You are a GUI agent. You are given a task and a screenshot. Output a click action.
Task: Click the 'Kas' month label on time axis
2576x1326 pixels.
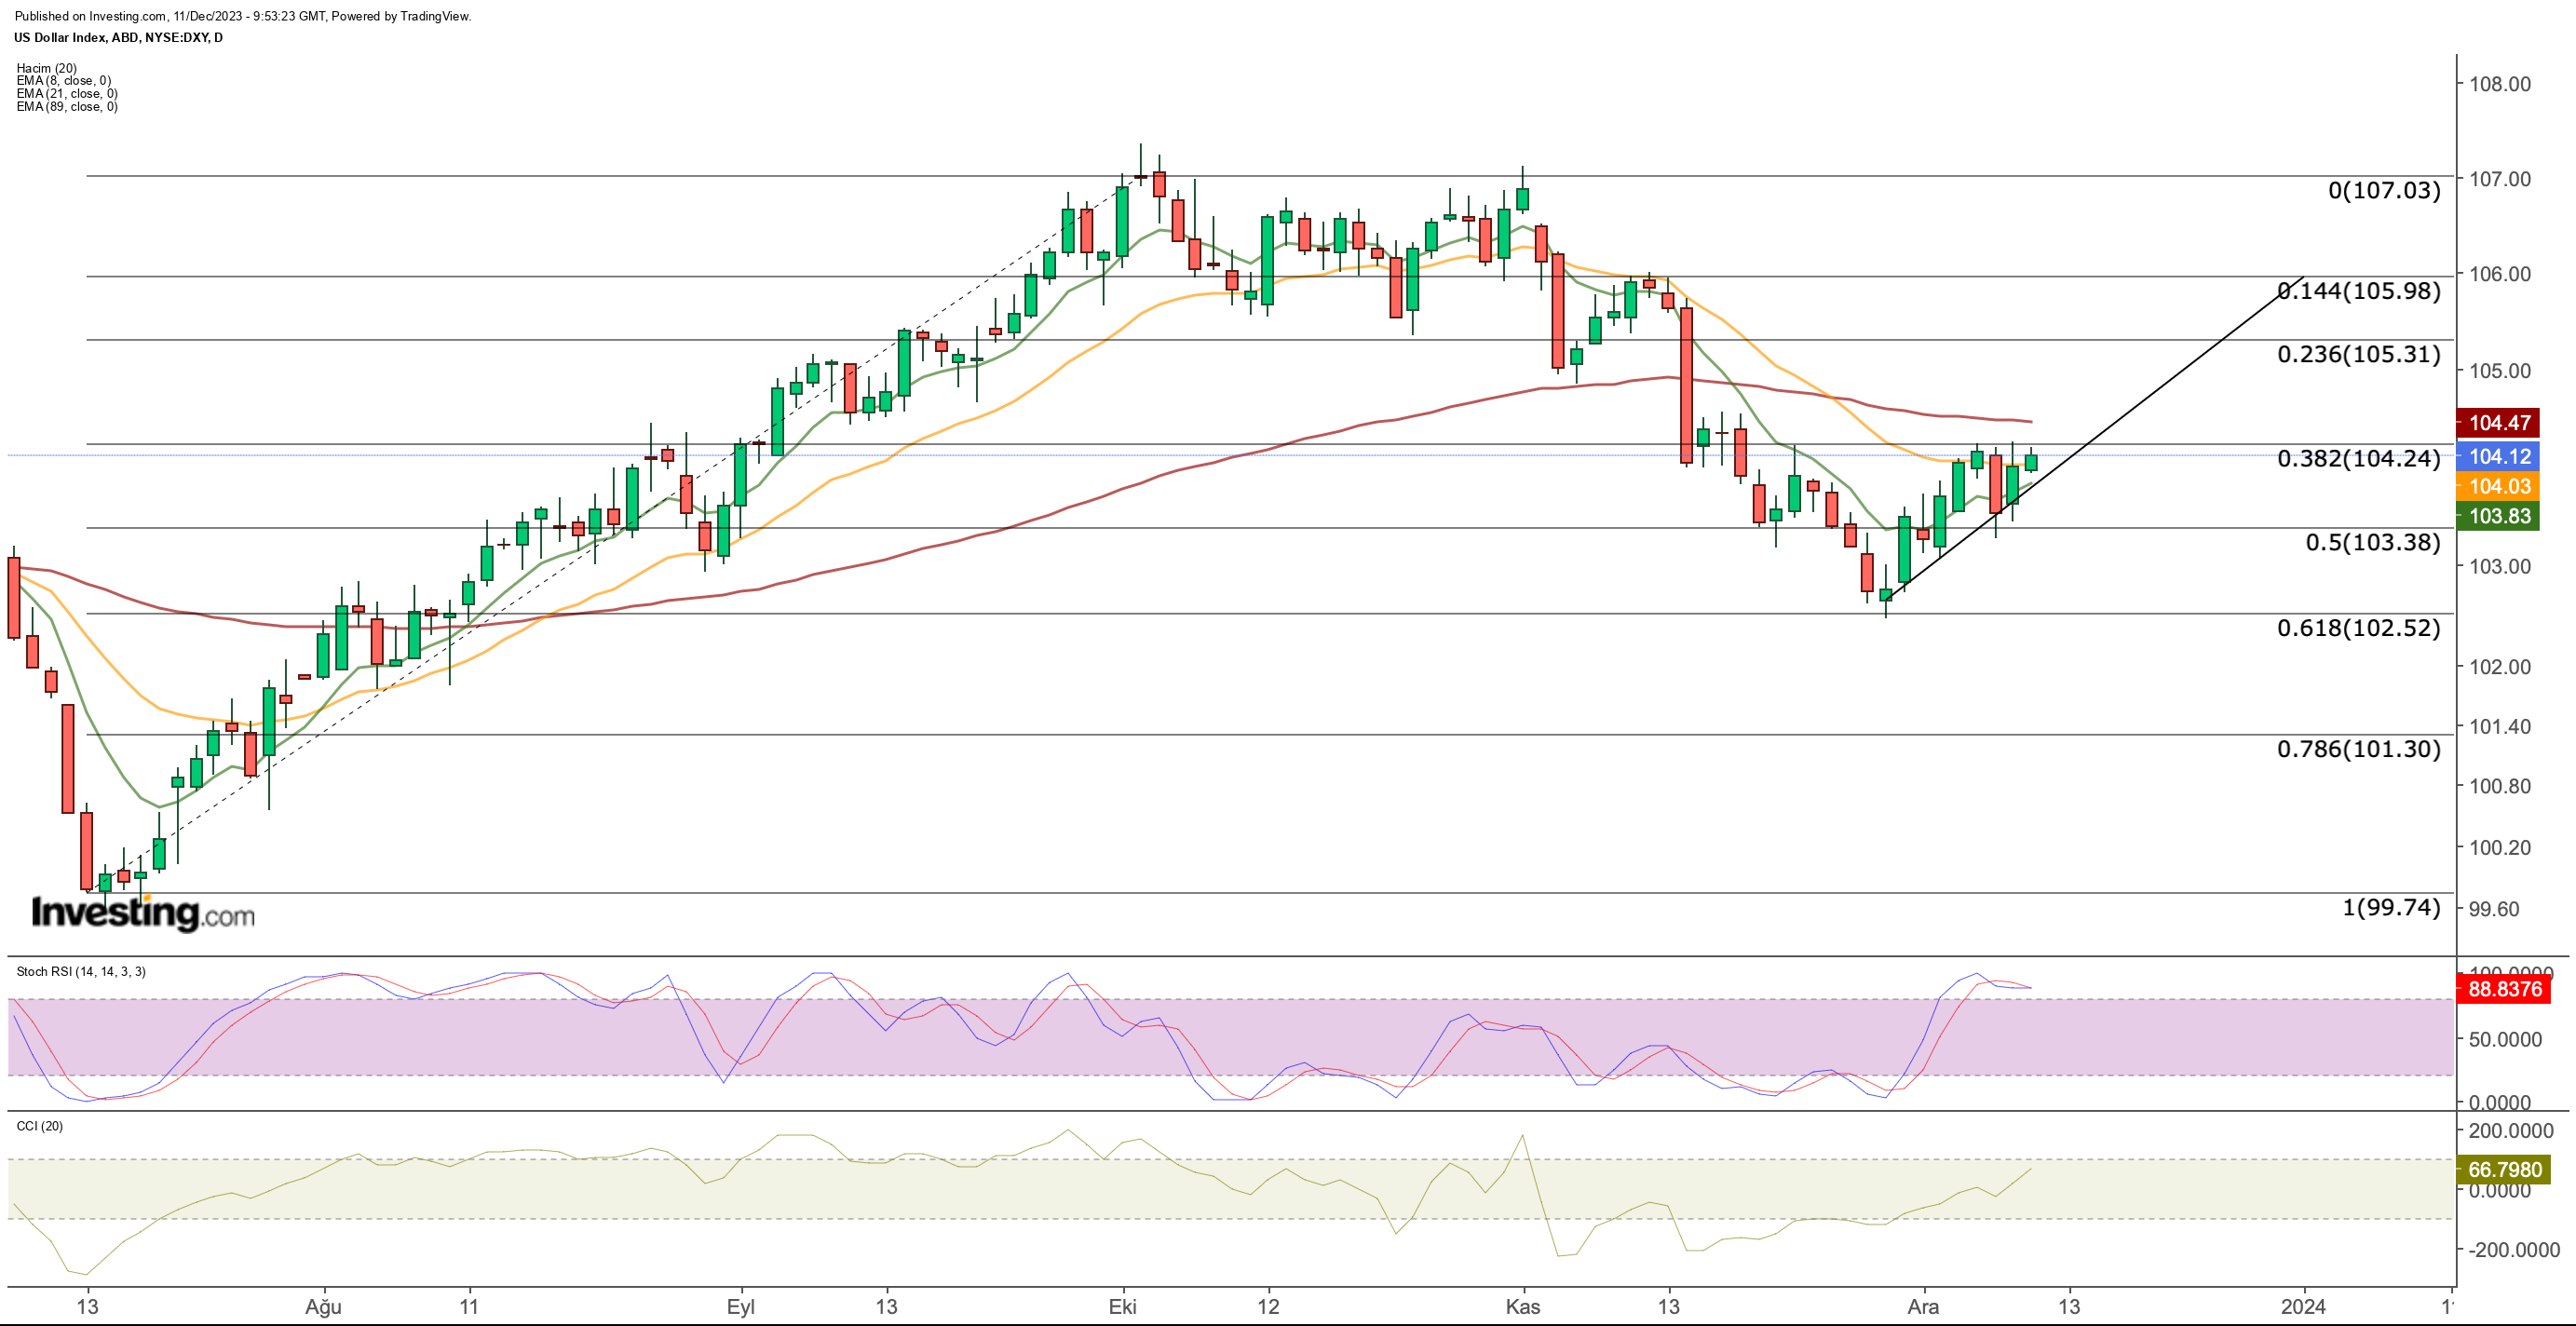pos(1523,1307)
